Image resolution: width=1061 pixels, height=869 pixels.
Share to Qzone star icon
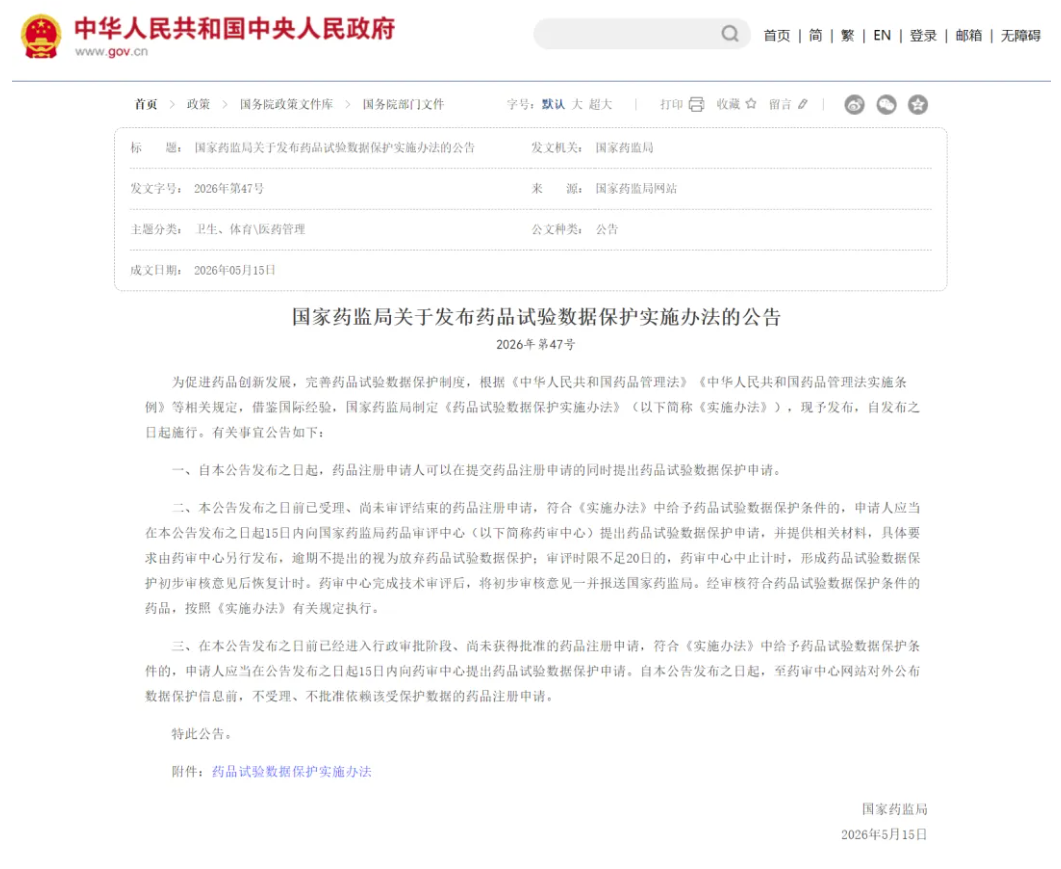[918, 104]
